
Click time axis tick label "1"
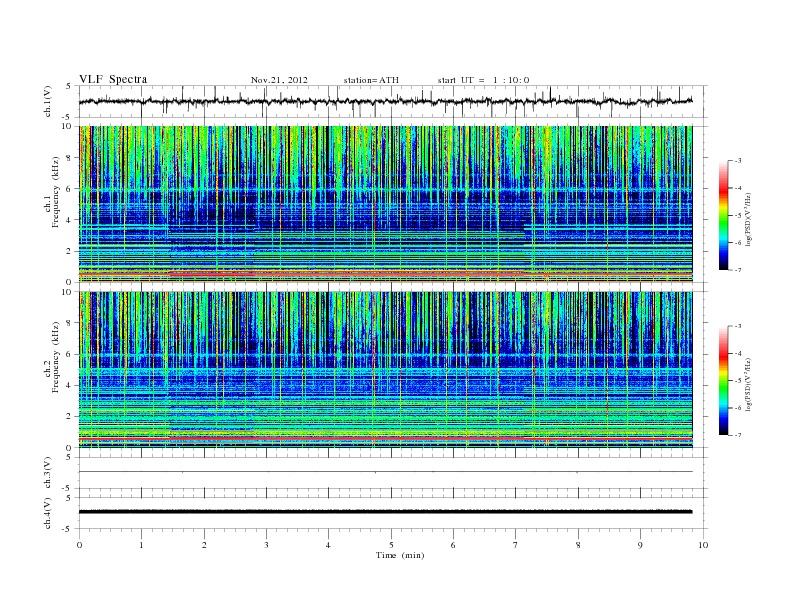click(141, 545)
